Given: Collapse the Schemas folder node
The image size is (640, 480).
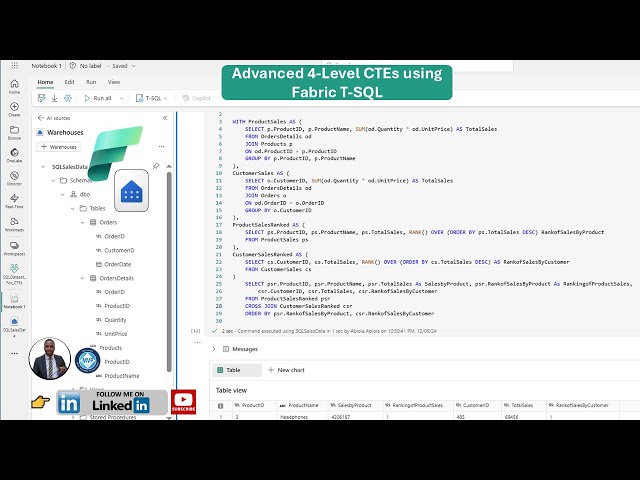Looking at the screenshot, I should [x=53, y=180].
